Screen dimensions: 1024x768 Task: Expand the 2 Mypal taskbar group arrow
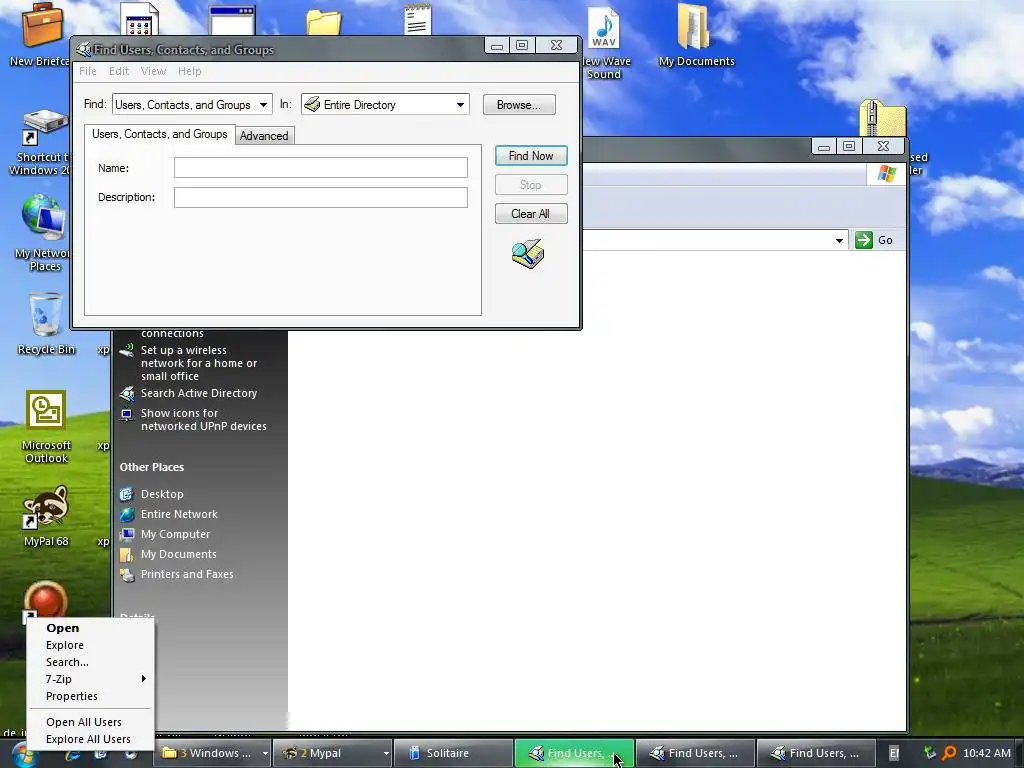coord(386,753)
